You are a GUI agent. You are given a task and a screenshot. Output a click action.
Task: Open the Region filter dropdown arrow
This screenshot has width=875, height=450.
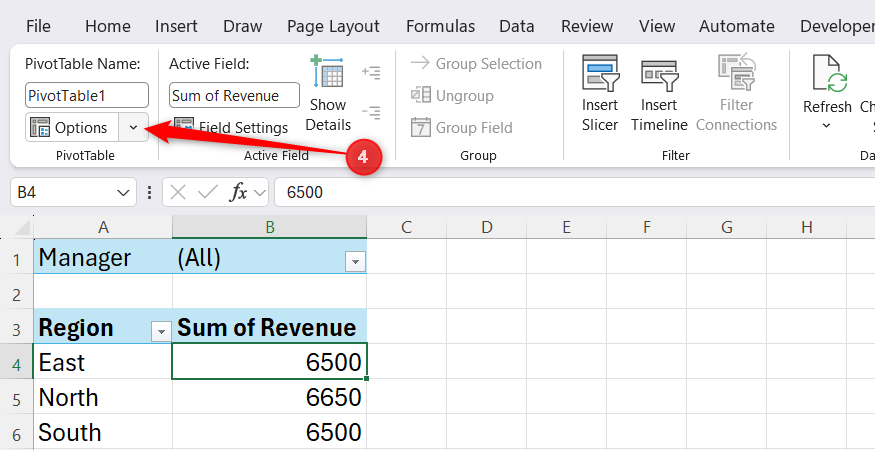click(x=161, y=332)
